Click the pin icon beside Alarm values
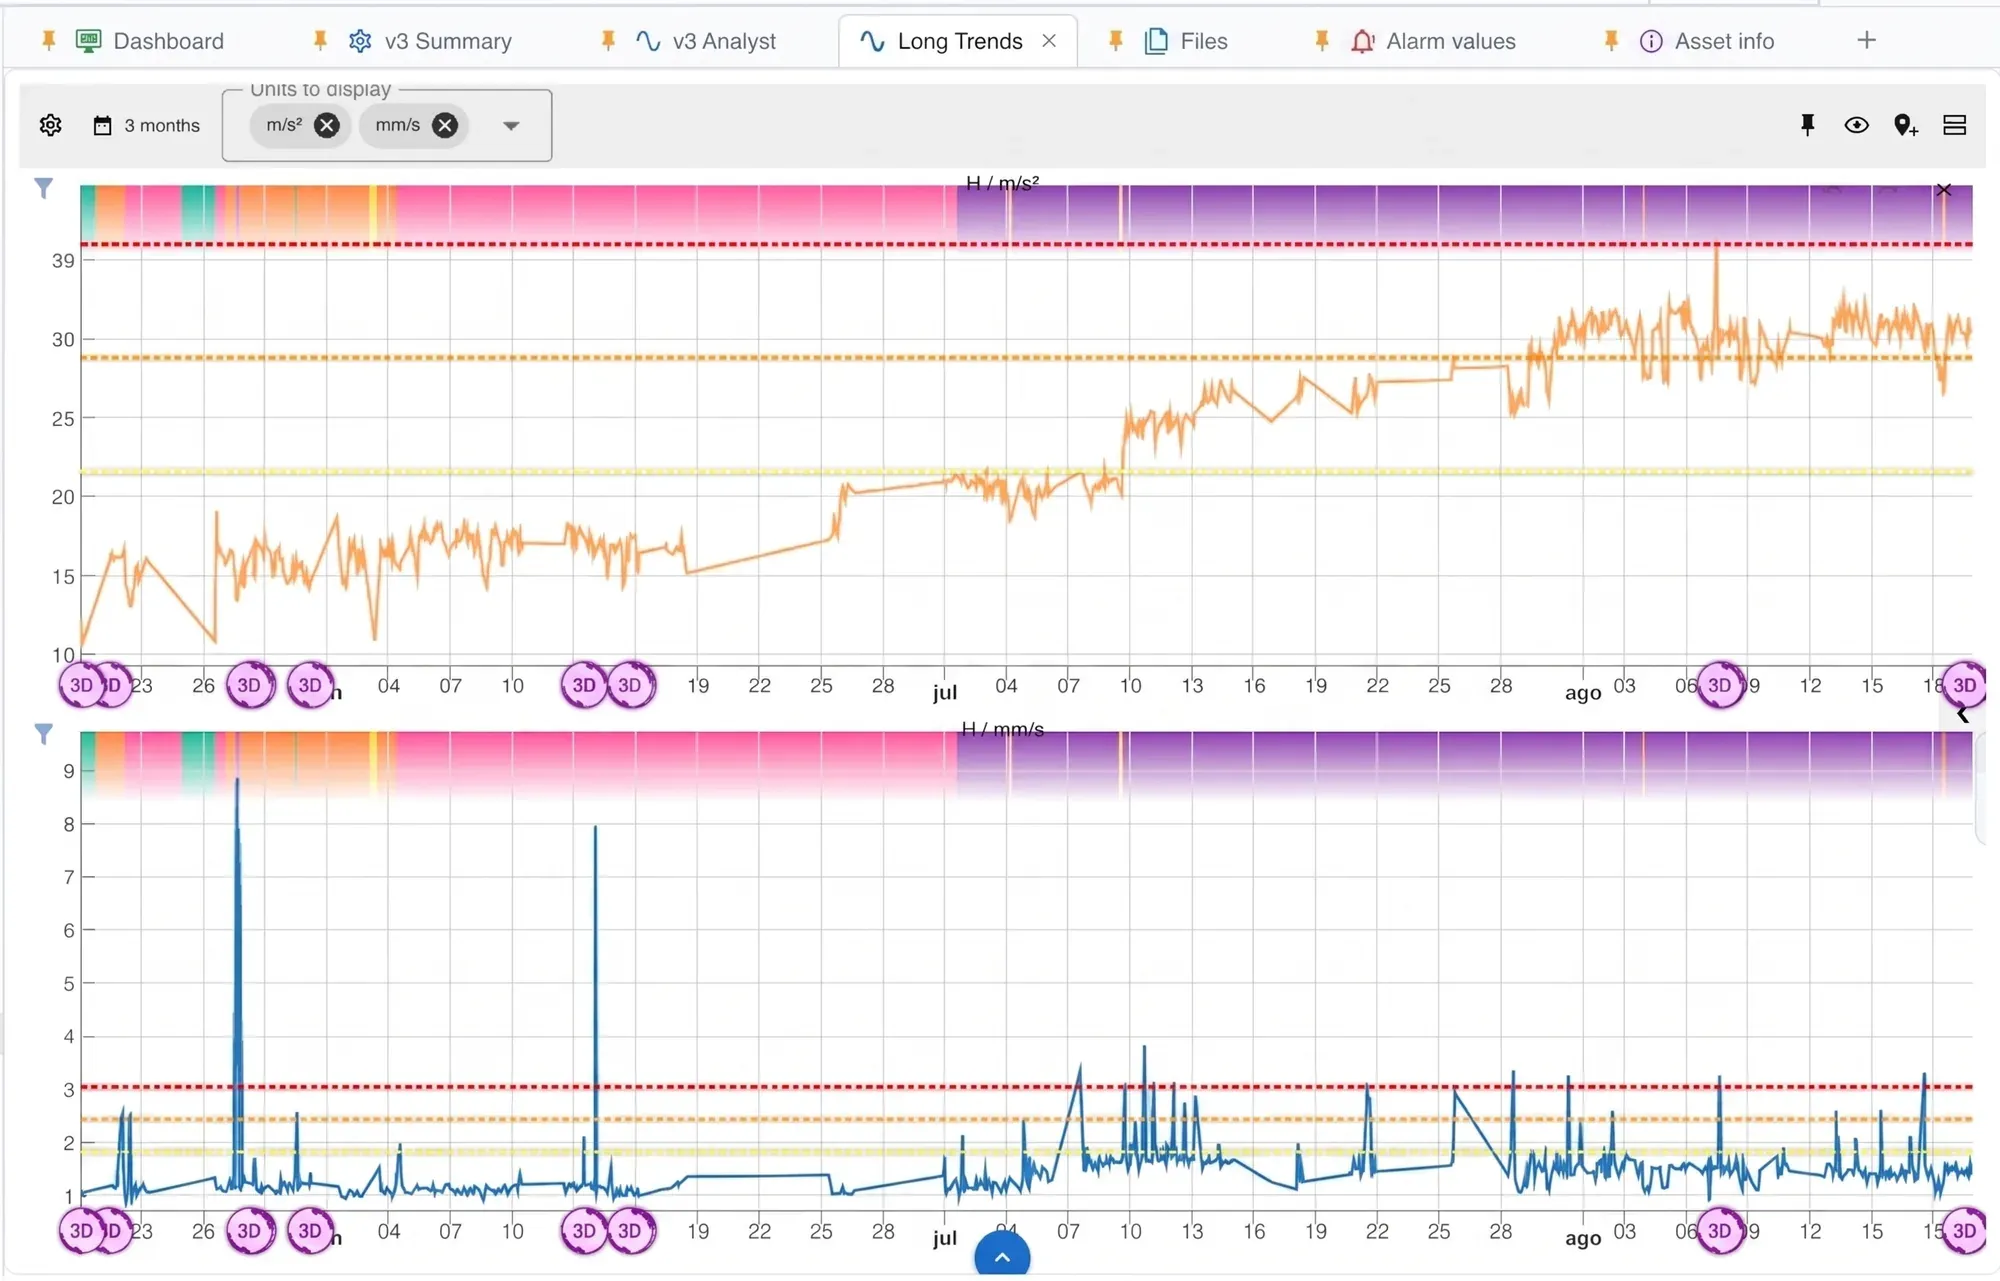The height and width of the screenshot is (1281, 2000). tap(1322, 41)
